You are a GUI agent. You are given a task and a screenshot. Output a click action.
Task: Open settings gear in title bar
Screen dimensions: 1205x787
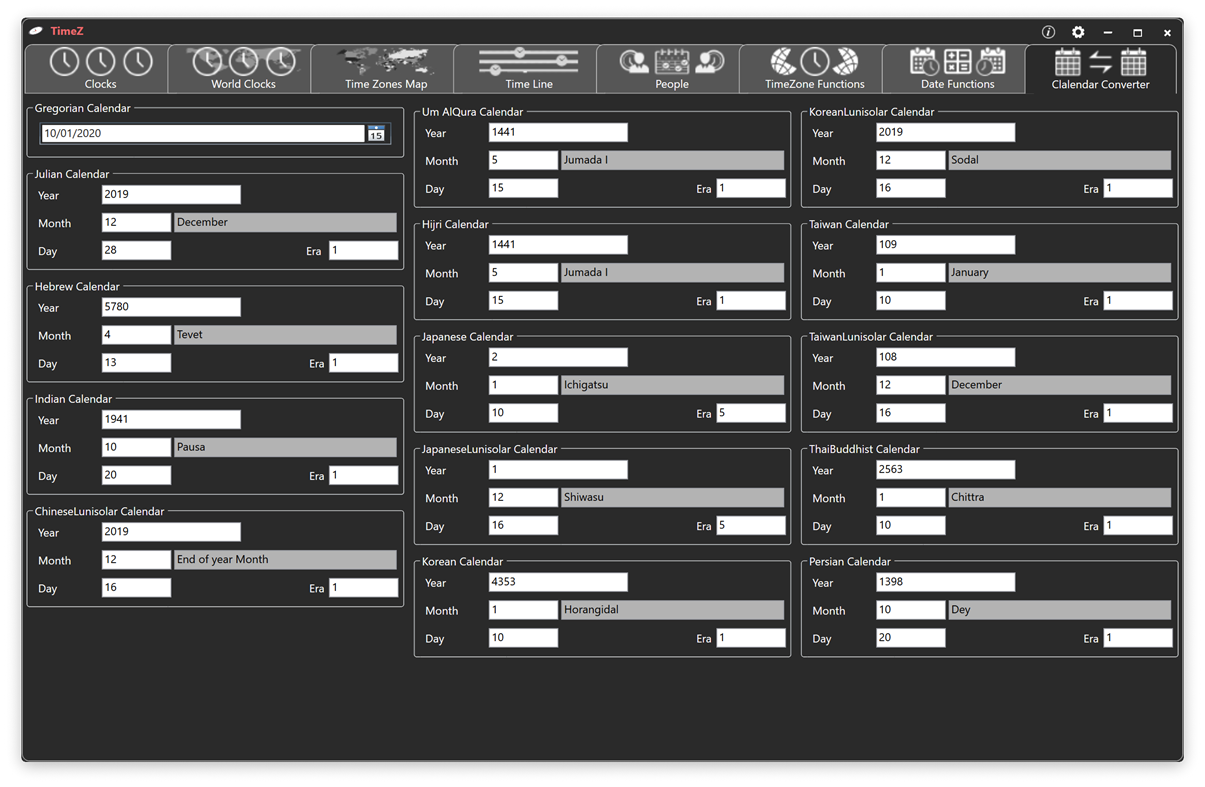1078,32
